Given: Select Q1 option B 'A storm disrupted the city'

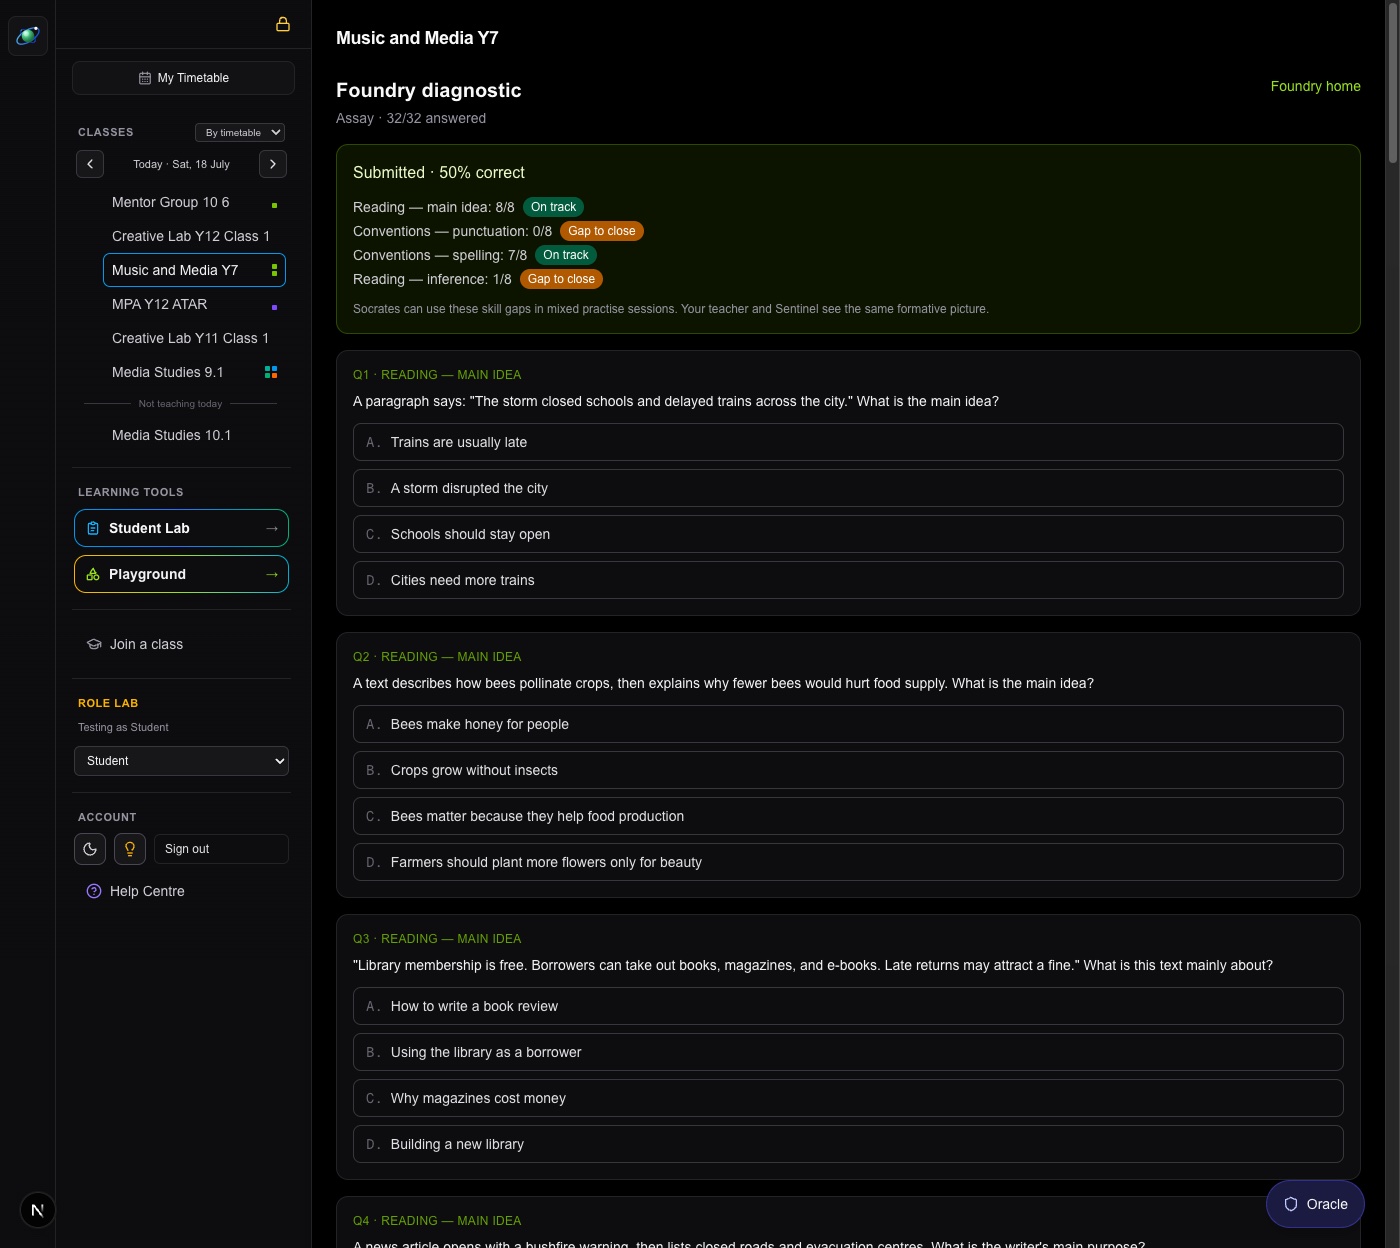Looking at the screenshot, I should 848,488.
